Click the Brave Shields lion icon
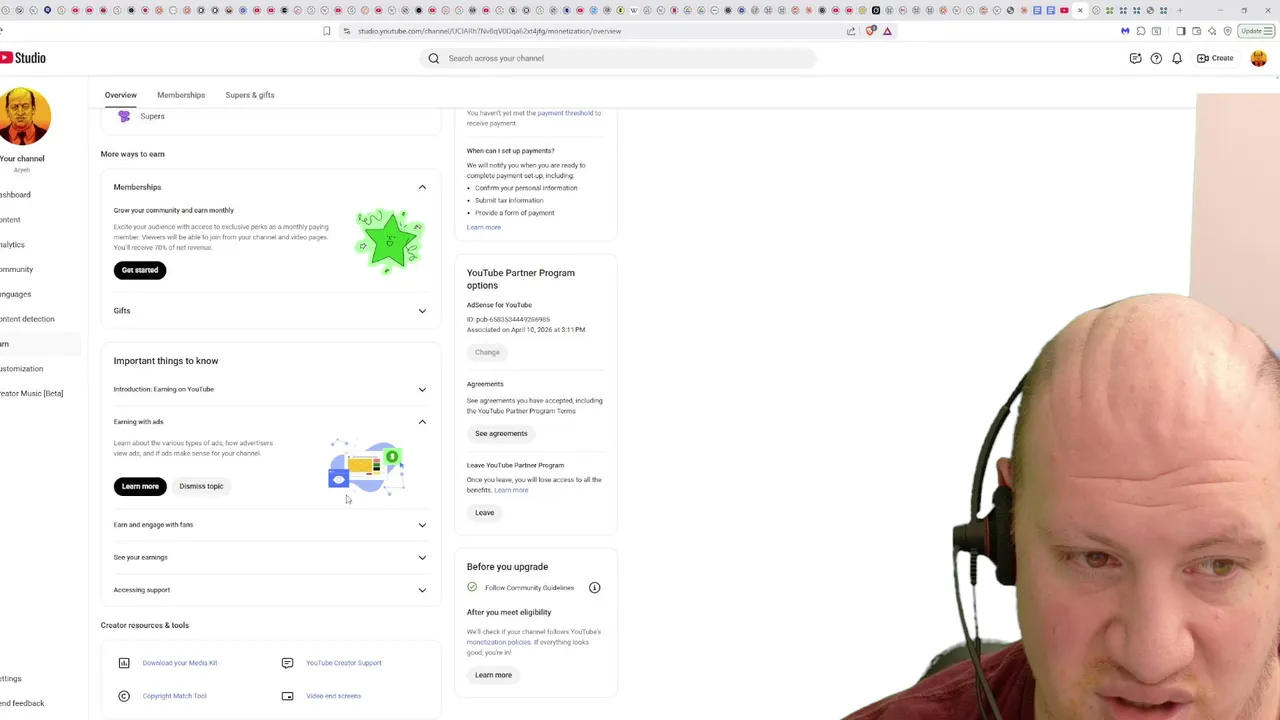The height and width of the screenshot is (720, 1280). pyautogui.click(x=871, y=31)
